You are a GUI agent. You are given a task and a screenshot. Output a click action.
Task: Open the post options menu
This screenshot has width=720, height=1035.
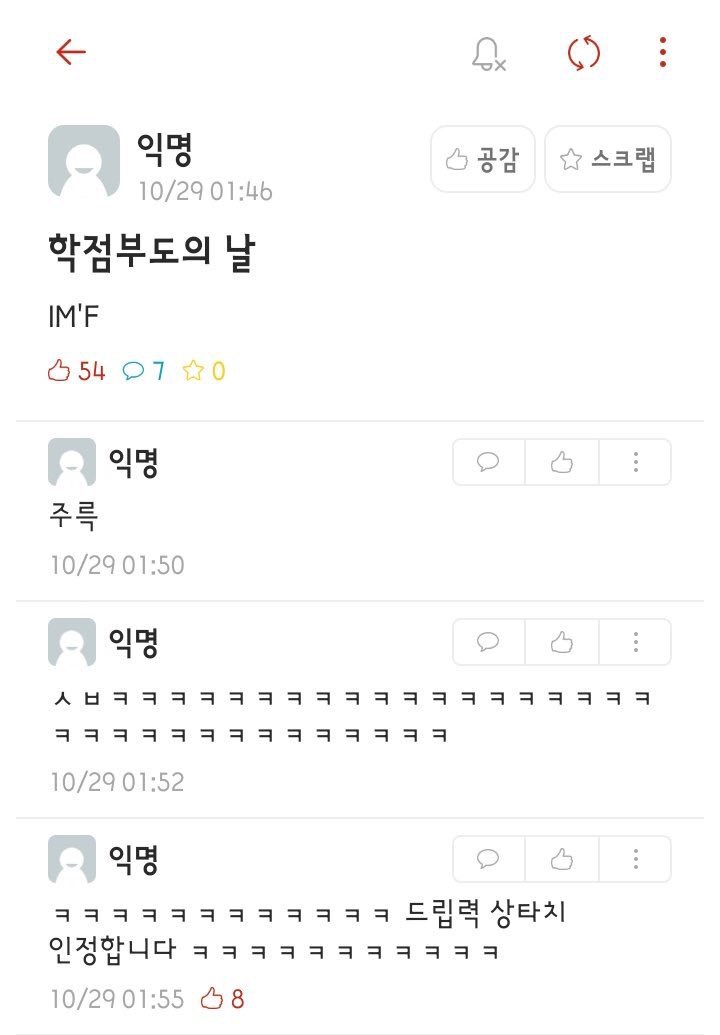659,56
